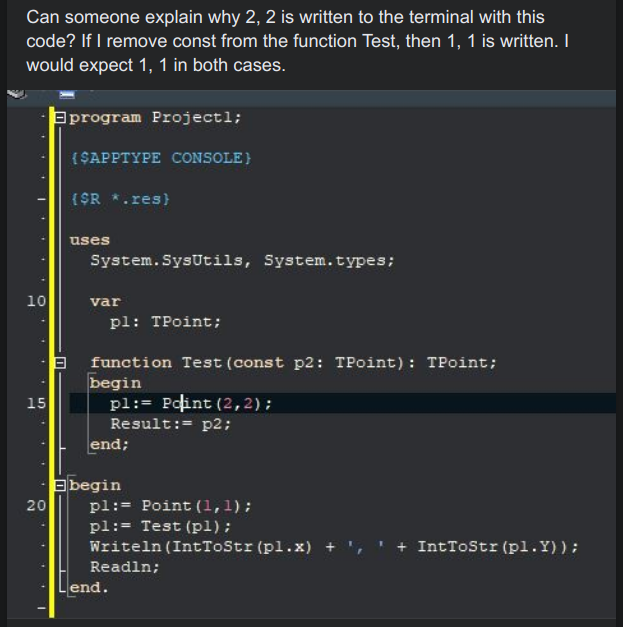The width and height of the screenshot is (623, 627).
Task: Click the {$APPTYPE CONSOLE} directive
Action: pyautogui.click(x=161, y=158)
